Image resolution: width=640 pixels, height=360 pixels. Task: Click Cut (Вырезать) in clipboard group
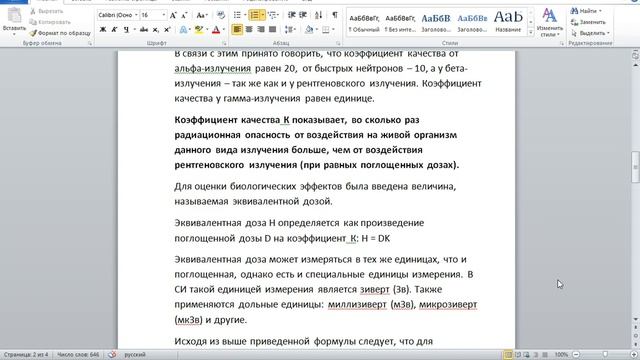click(x=47, y=11)
